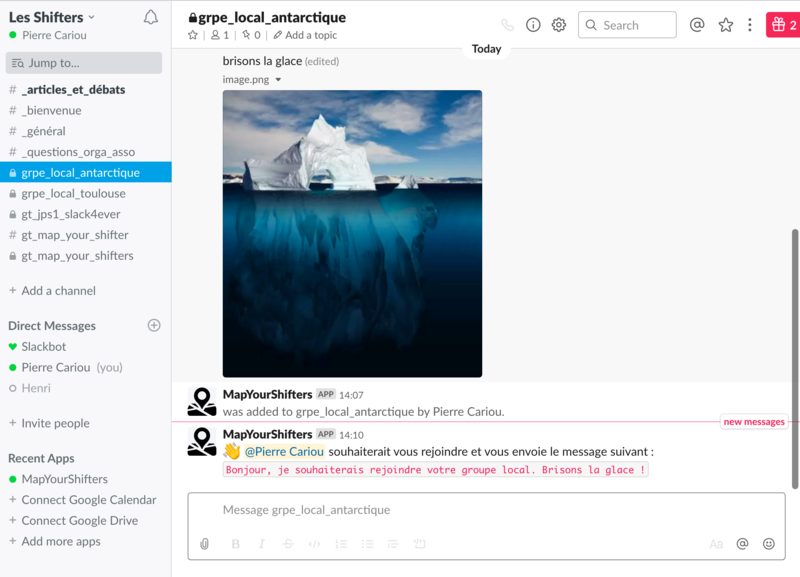Star the grpe_local_antarctique channel
800x577 pixels.
click(193, 35)
